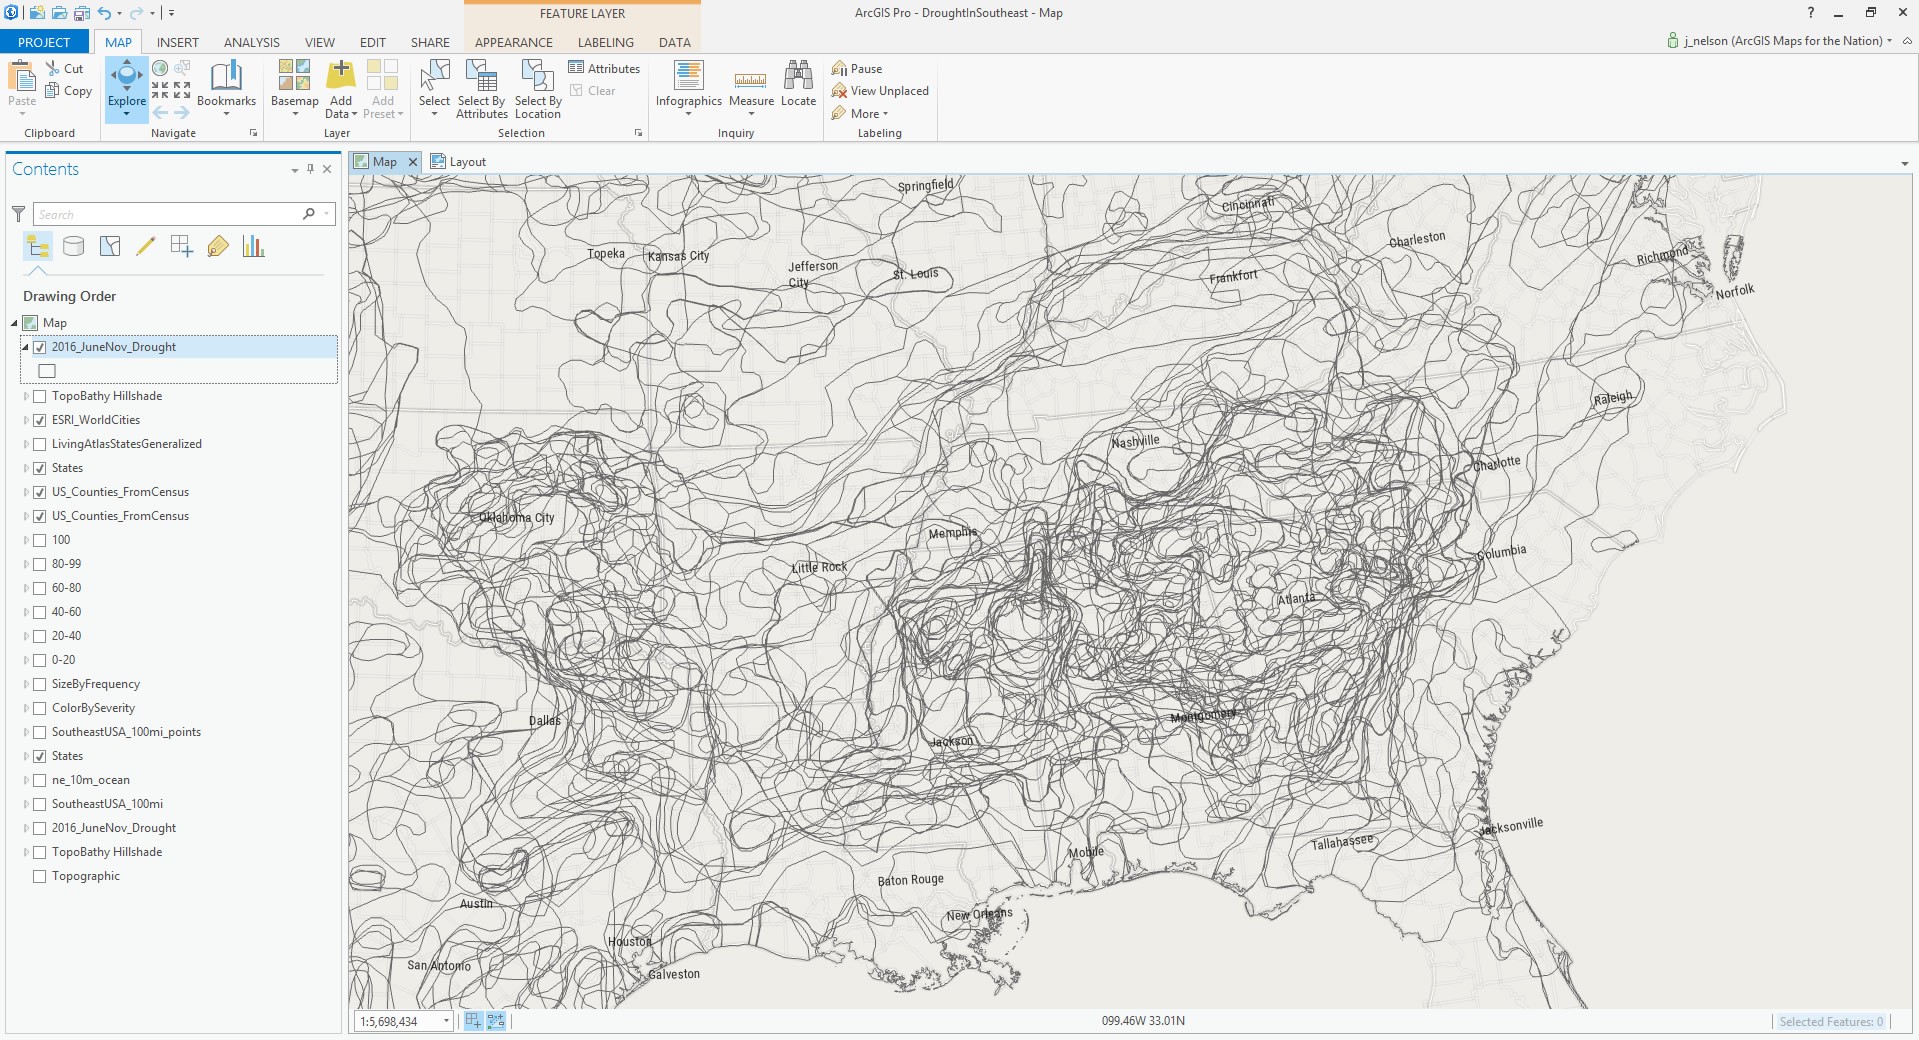The height and width of the screenshot is (1040, 1919).
Task: Check the LivingAtlasStatesGeneralized layer checkbox
Action: pos(40,444)
